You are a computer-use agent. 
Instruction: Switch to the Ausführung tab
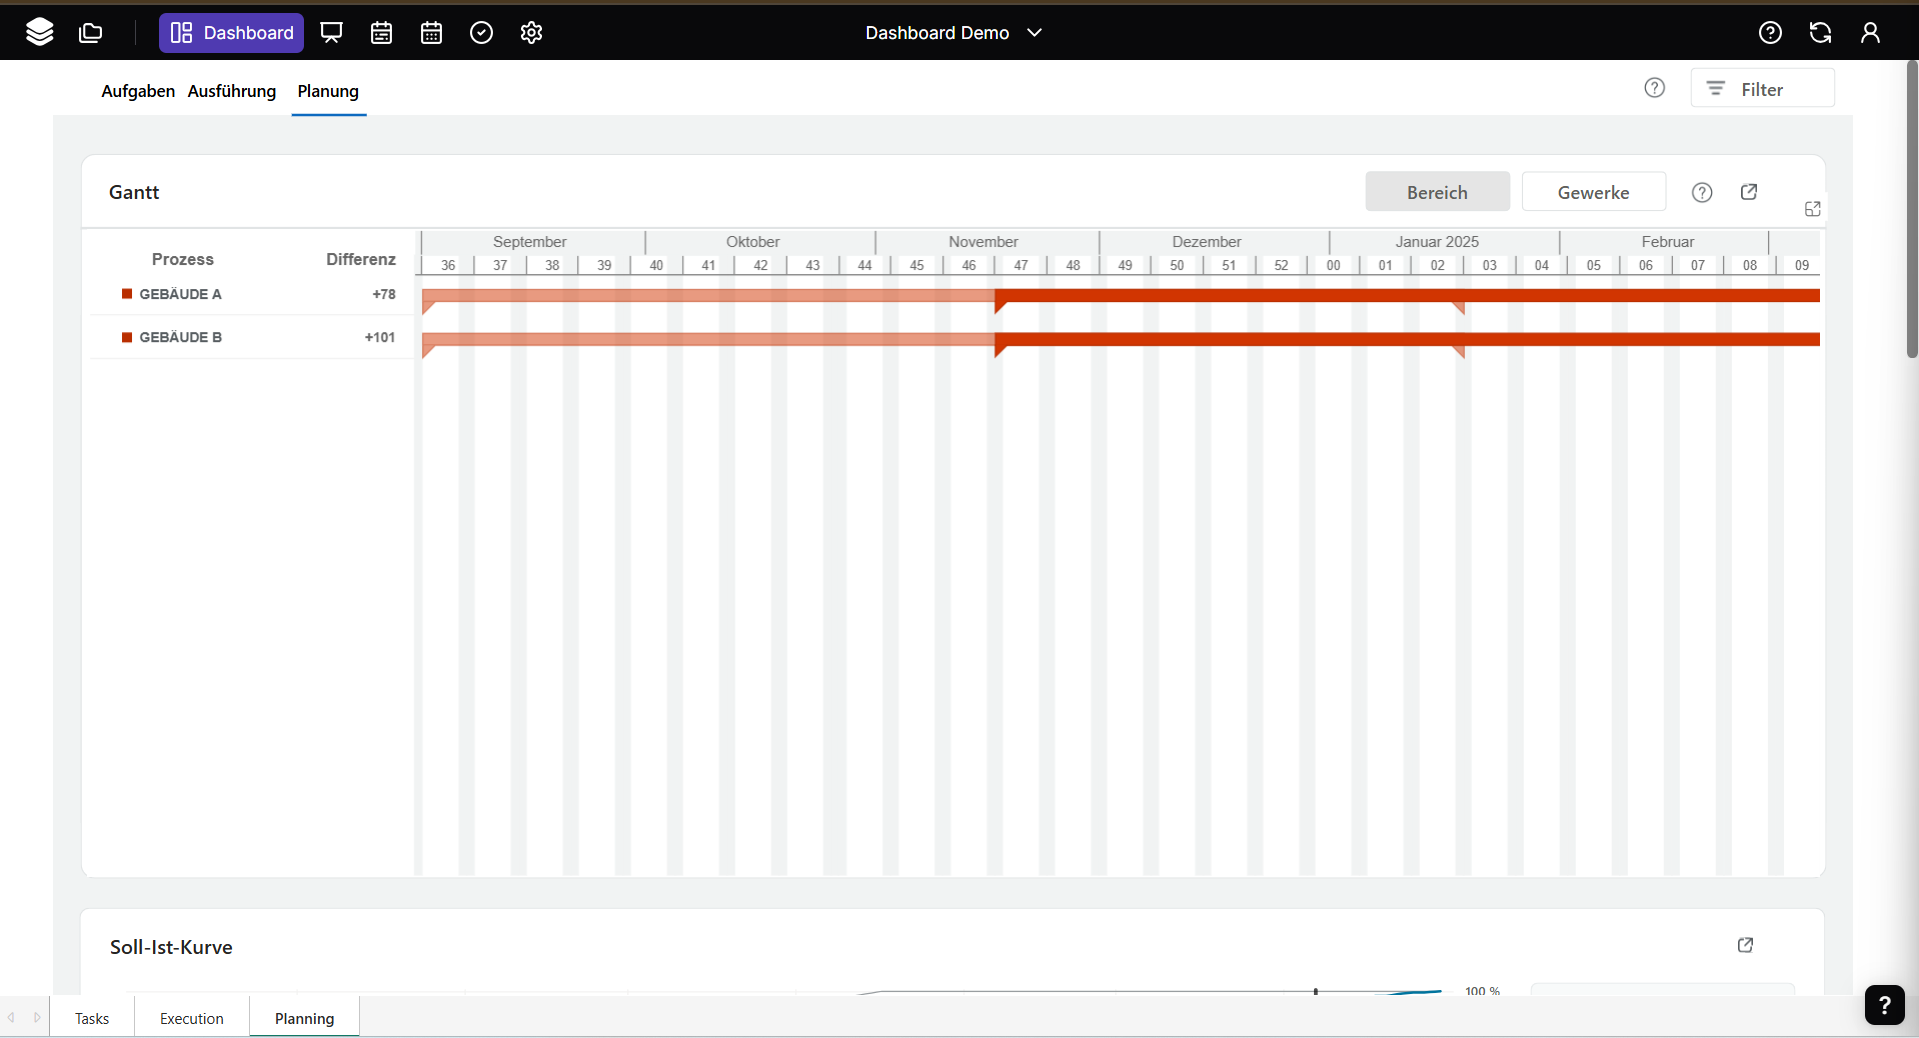(x=232, y=91)
